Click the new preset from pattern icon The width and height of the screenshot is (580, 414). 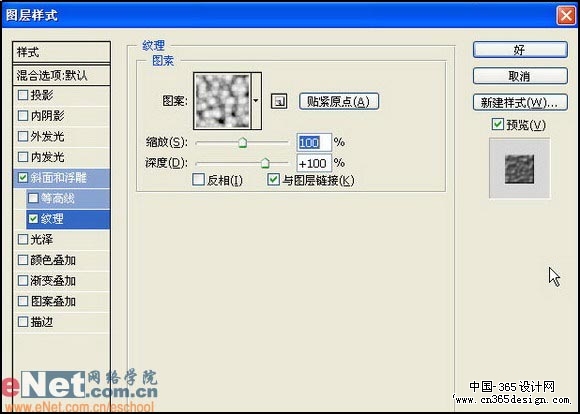click(x=279, y=101)
